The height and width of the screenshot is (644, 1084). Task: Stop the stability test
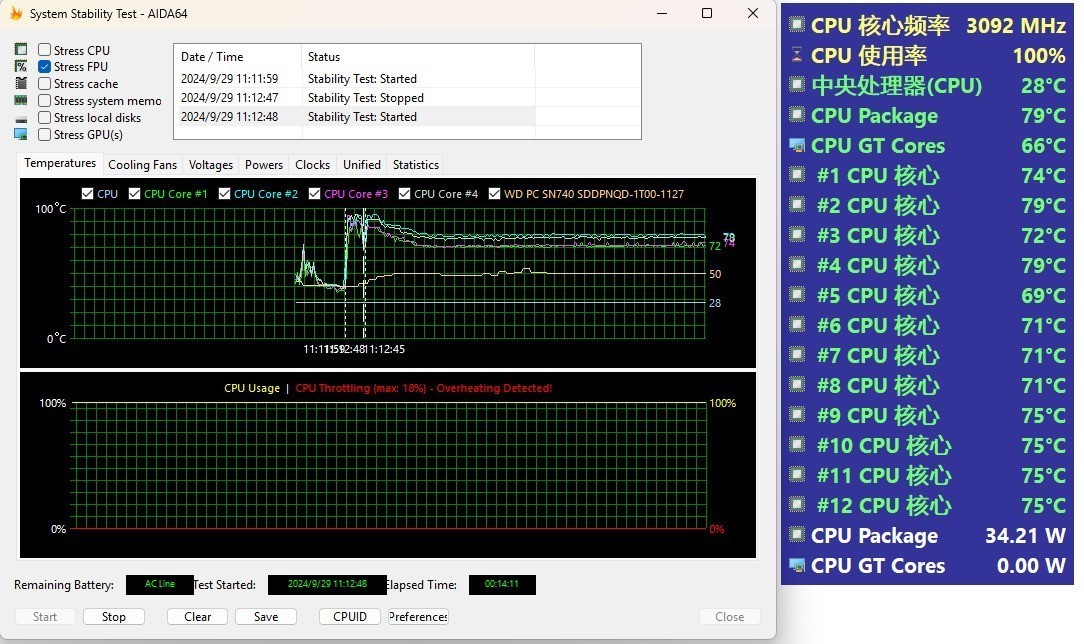tap(113, 616)
